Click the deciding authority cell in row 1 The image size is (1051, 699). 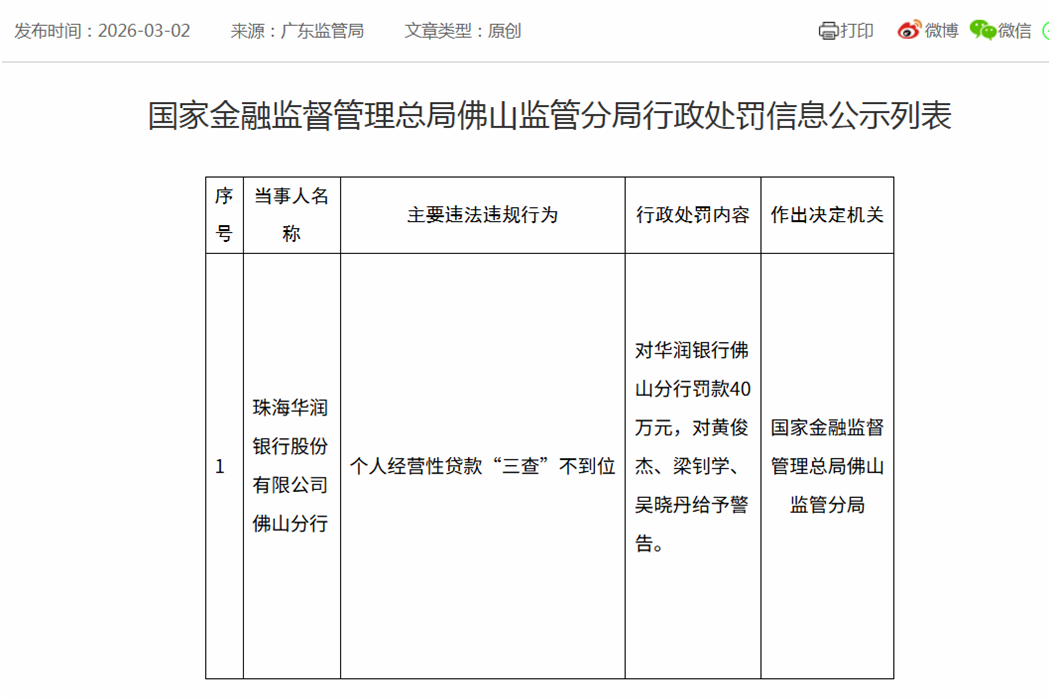pos(827,466)
